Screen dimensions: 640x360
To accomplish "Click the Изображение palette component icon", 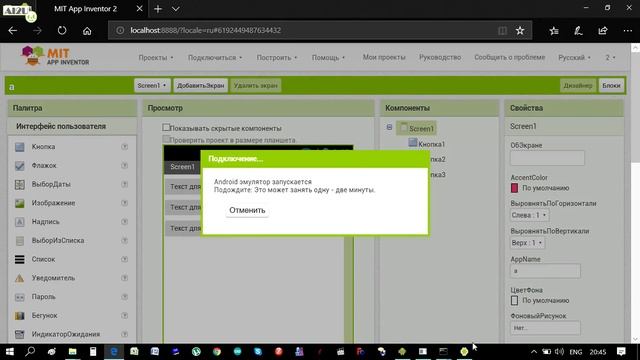I will click(20, 203).
